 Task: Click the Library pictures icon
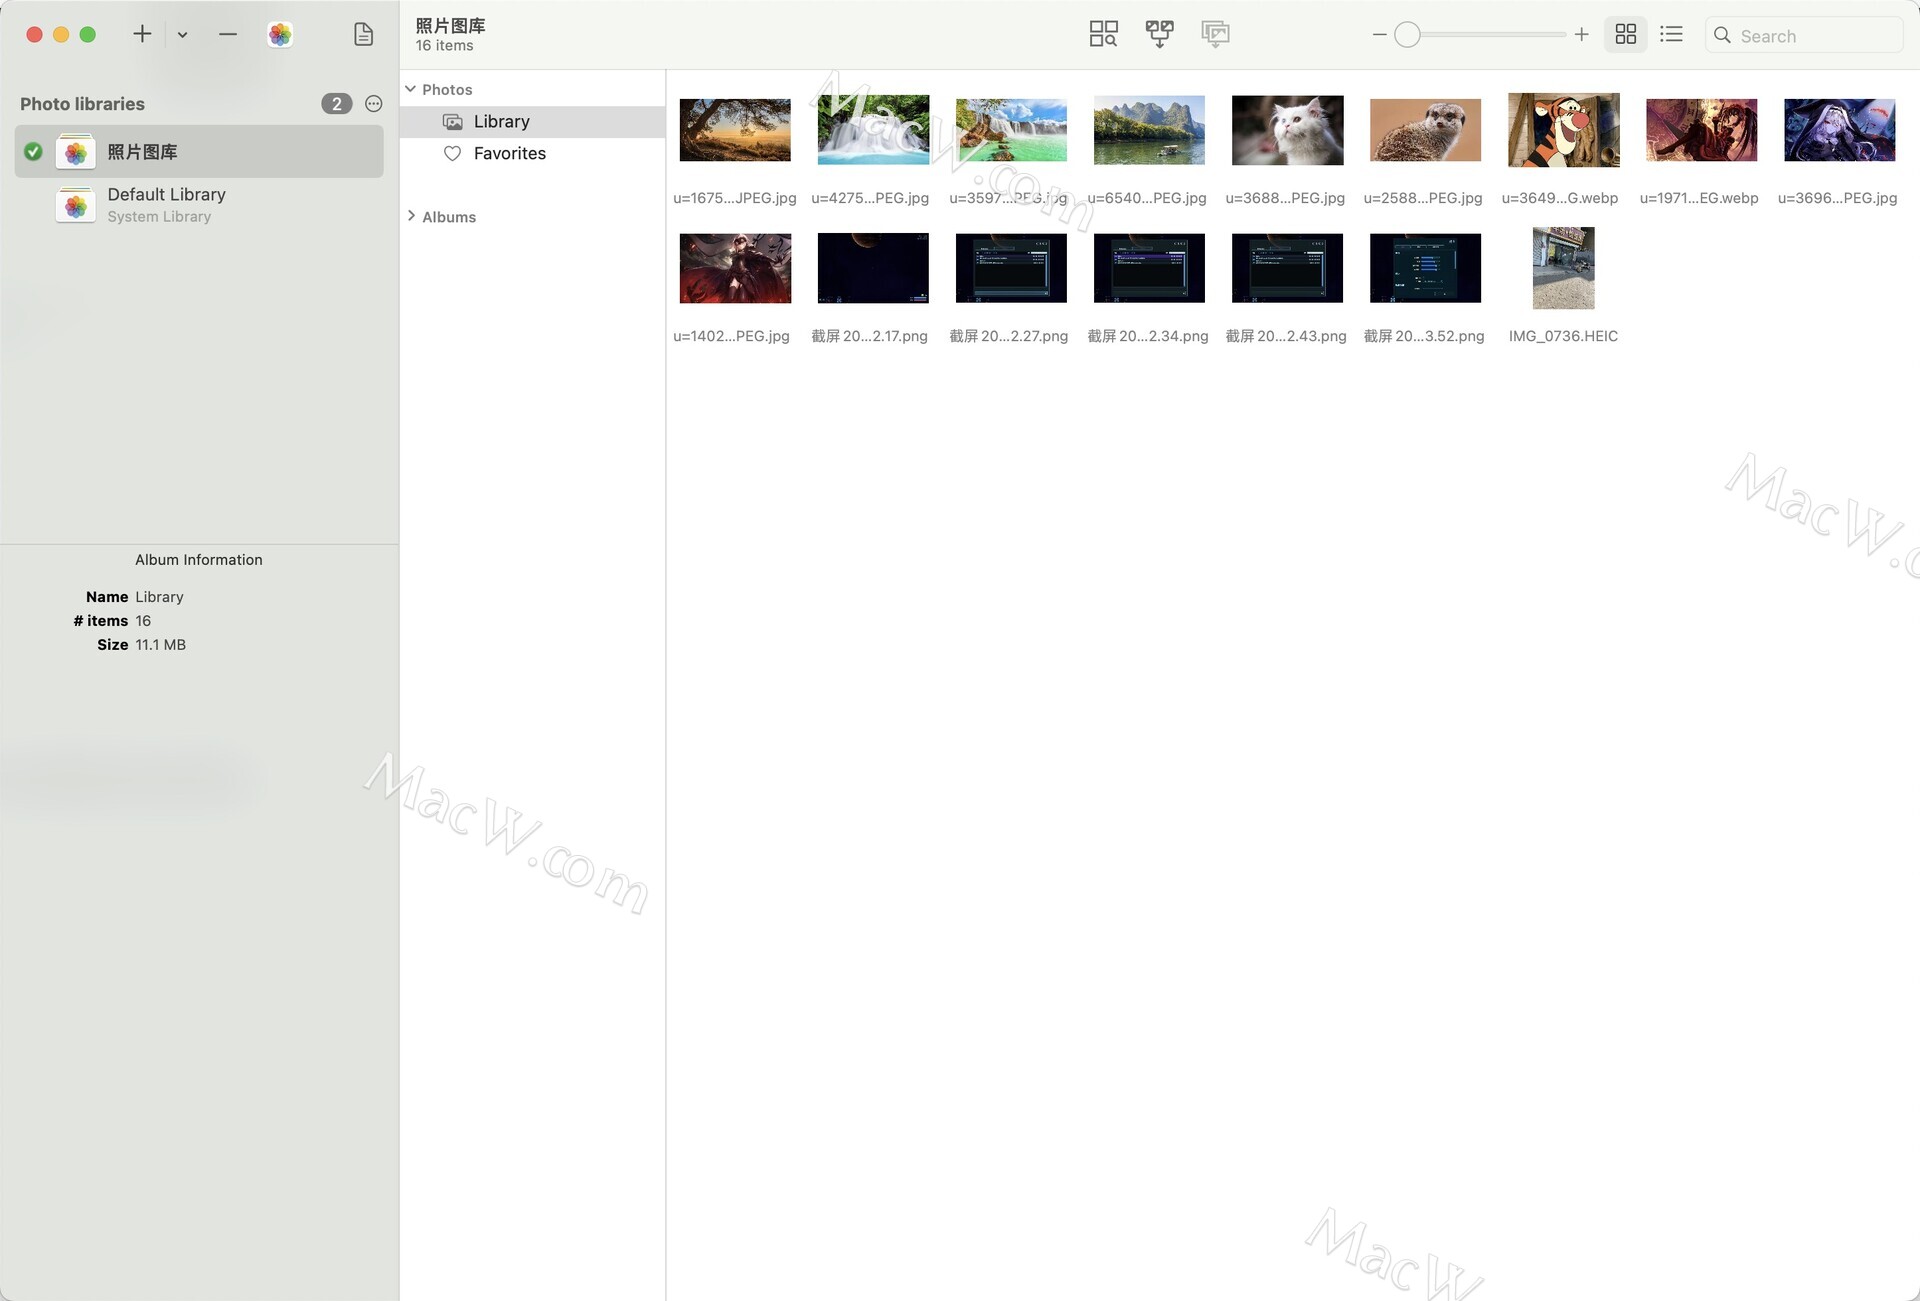pyautogui.click(x=452, y=122)
